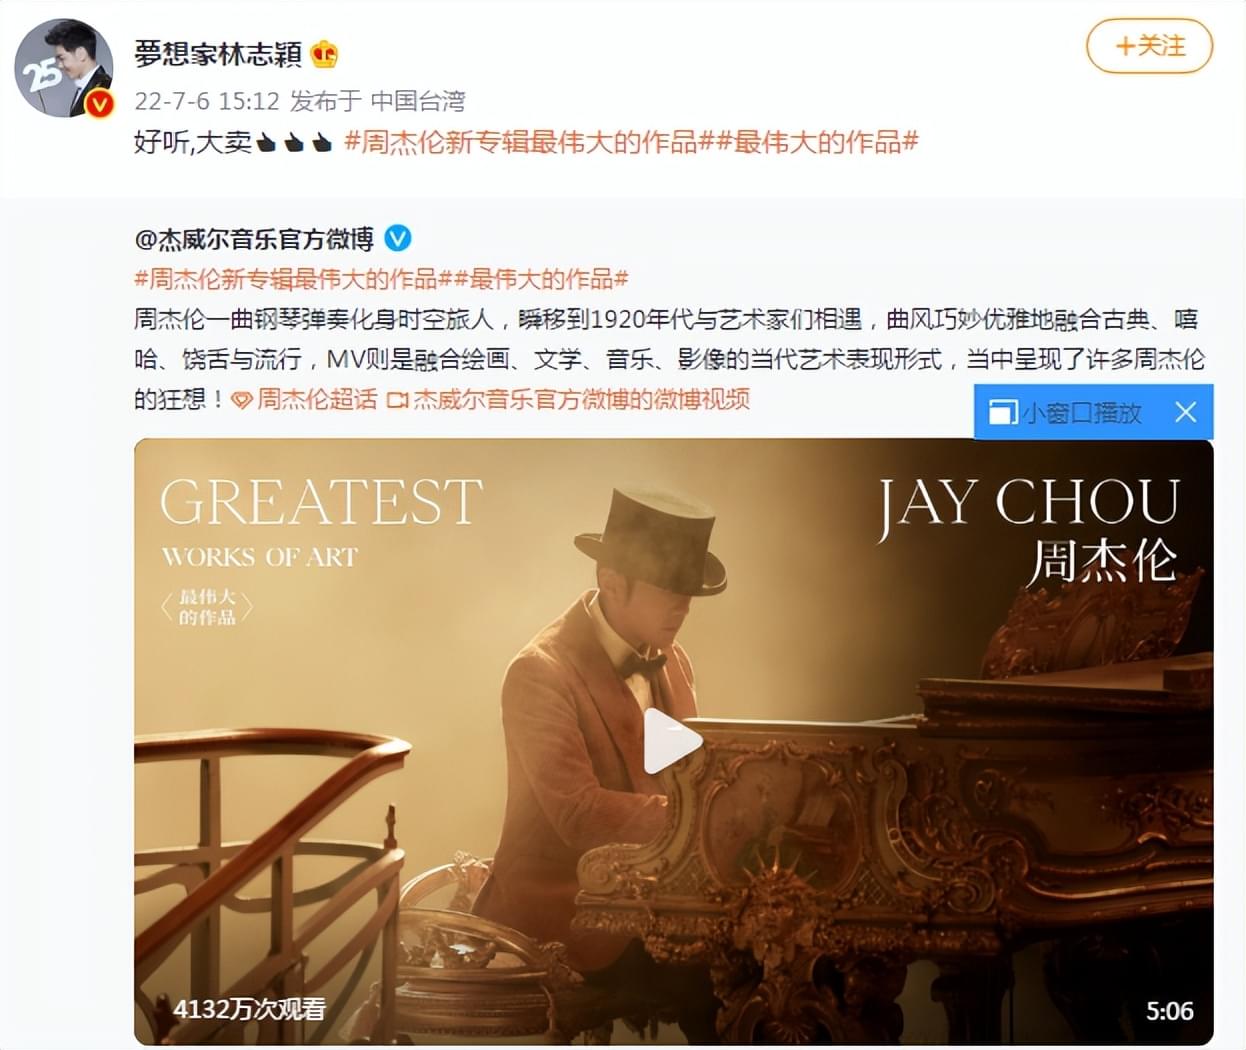1246x1050 pixels.
Task: Click #周杰伦新专辑最伟大的作品# in the reposted content
Action: [x=294, y=279]
